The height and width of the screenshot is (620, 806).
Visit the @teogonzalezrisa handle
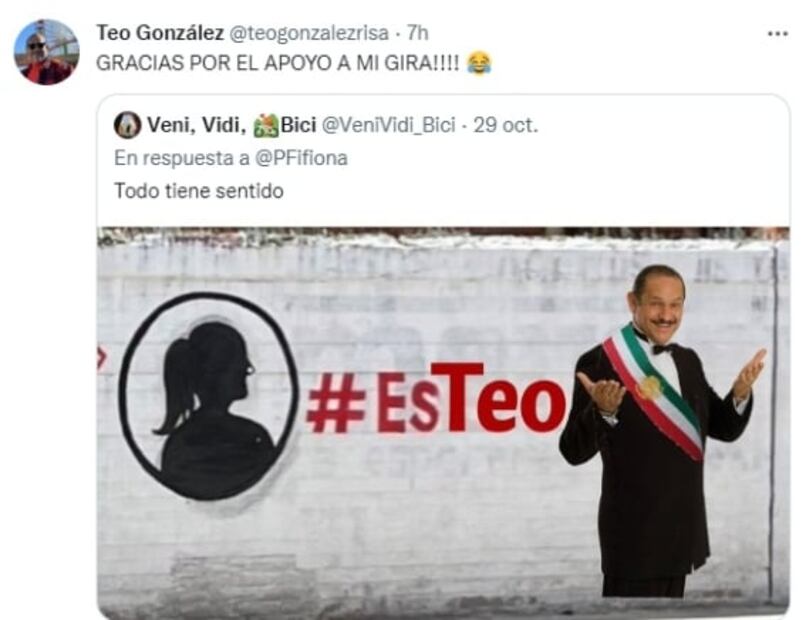click(x=308, y=33)
